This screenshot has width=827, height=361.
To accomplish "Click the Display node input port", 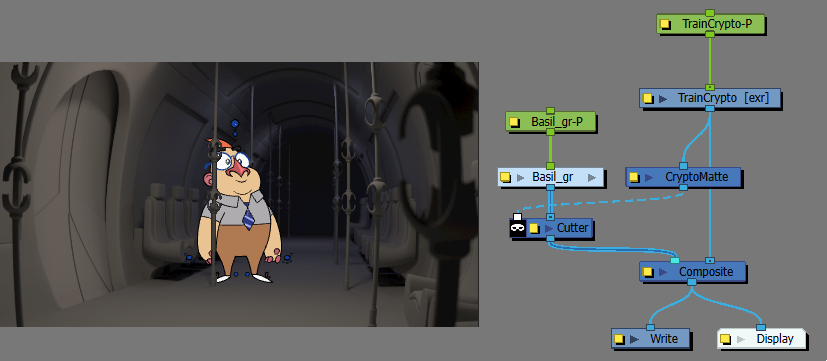I will tap(761, 327).
